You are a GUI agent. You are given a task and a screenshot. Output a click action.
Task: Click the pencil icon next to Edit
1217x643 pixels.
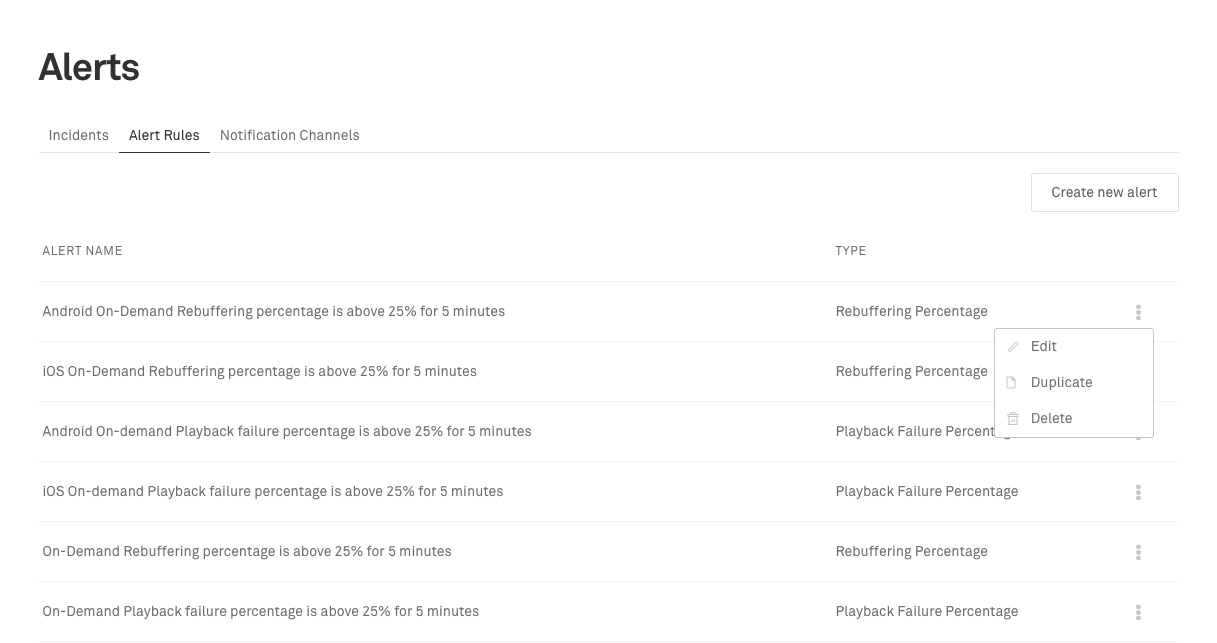click(1013, 347)
